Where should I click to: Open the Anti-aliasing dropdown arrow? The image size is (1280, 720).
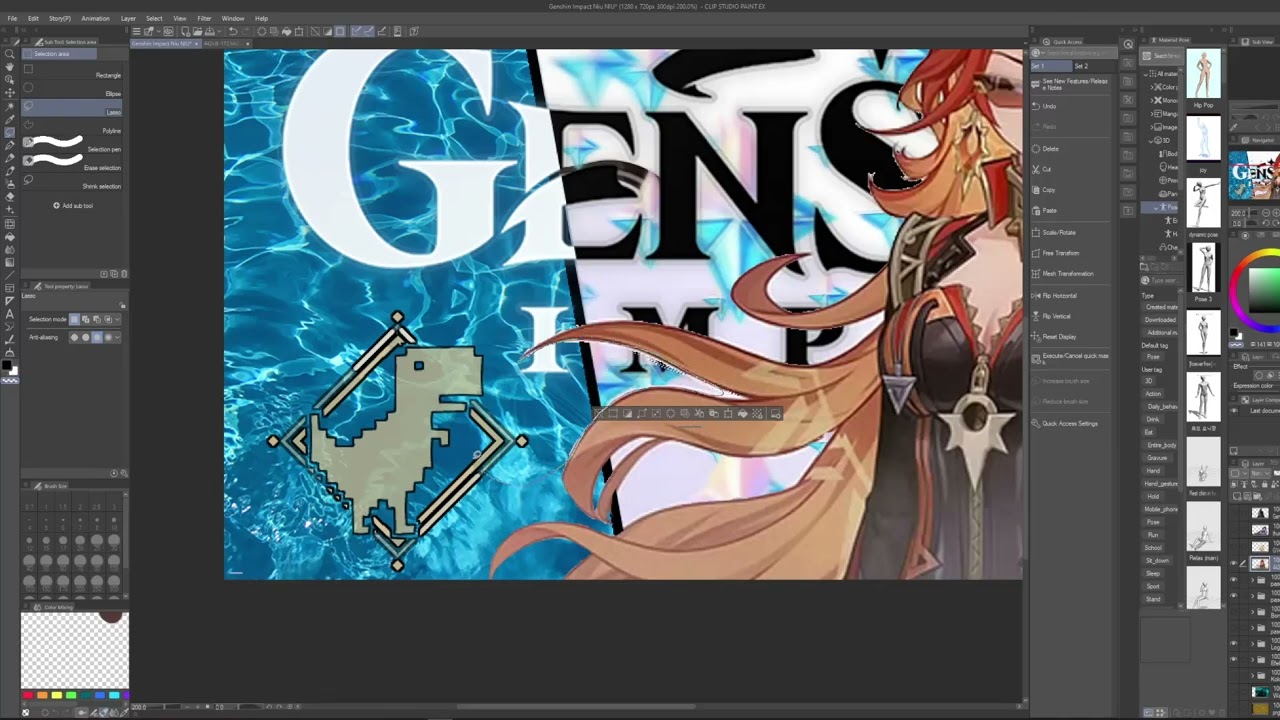click(x=117, y=337)
